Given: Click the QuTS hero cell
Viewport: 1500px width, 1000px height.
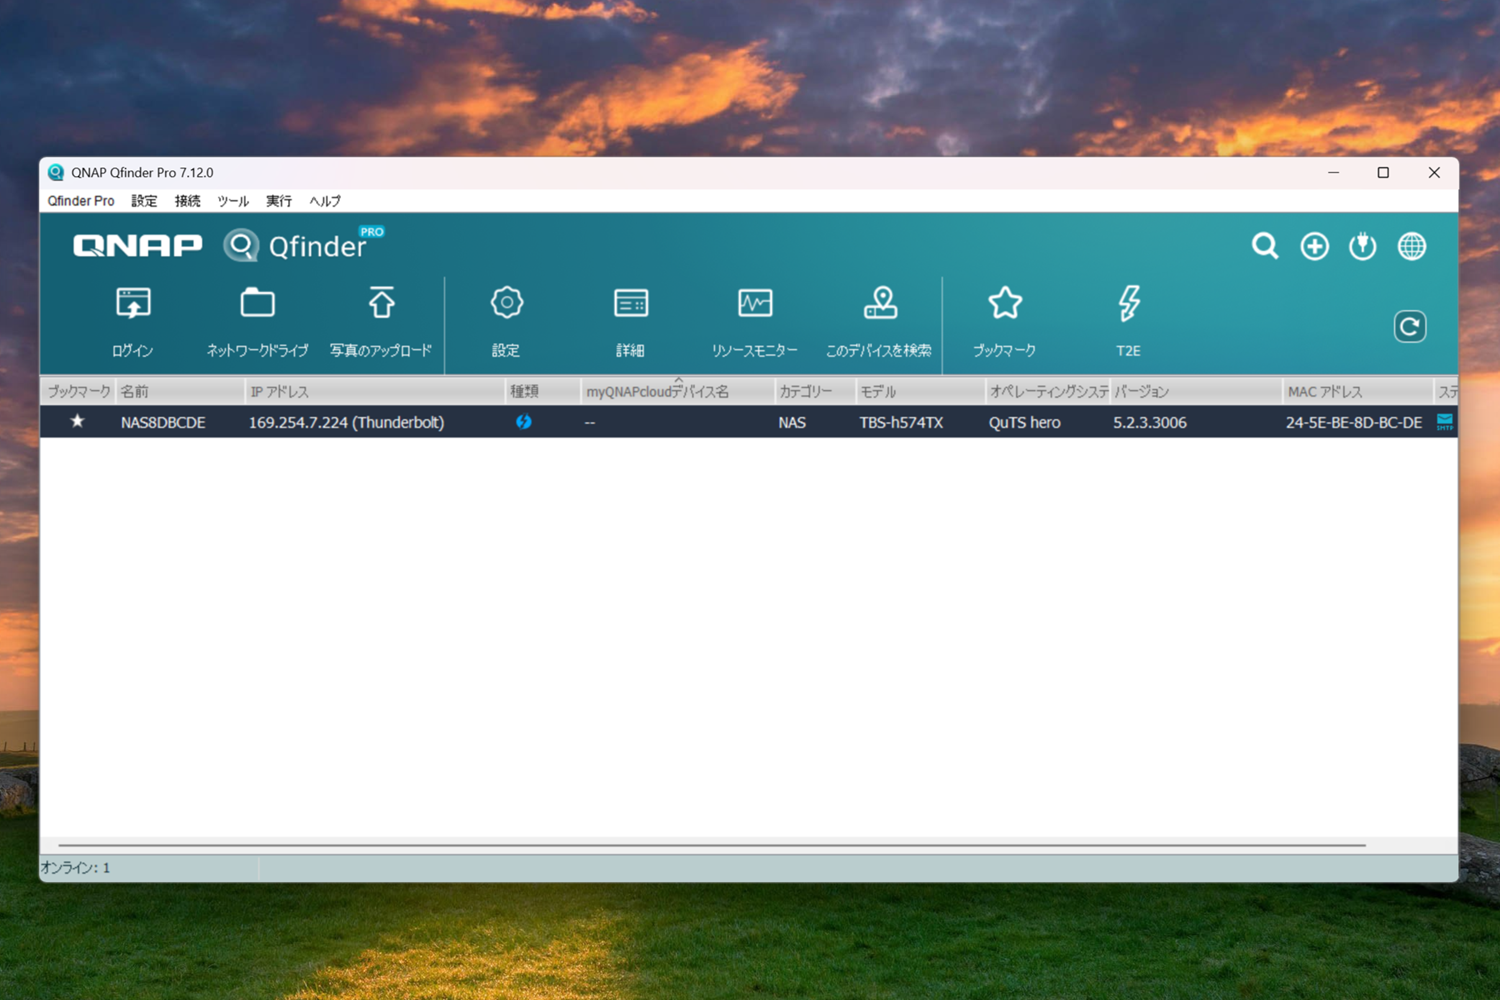Looking at the screenshot, I should tap(1025, 422).
